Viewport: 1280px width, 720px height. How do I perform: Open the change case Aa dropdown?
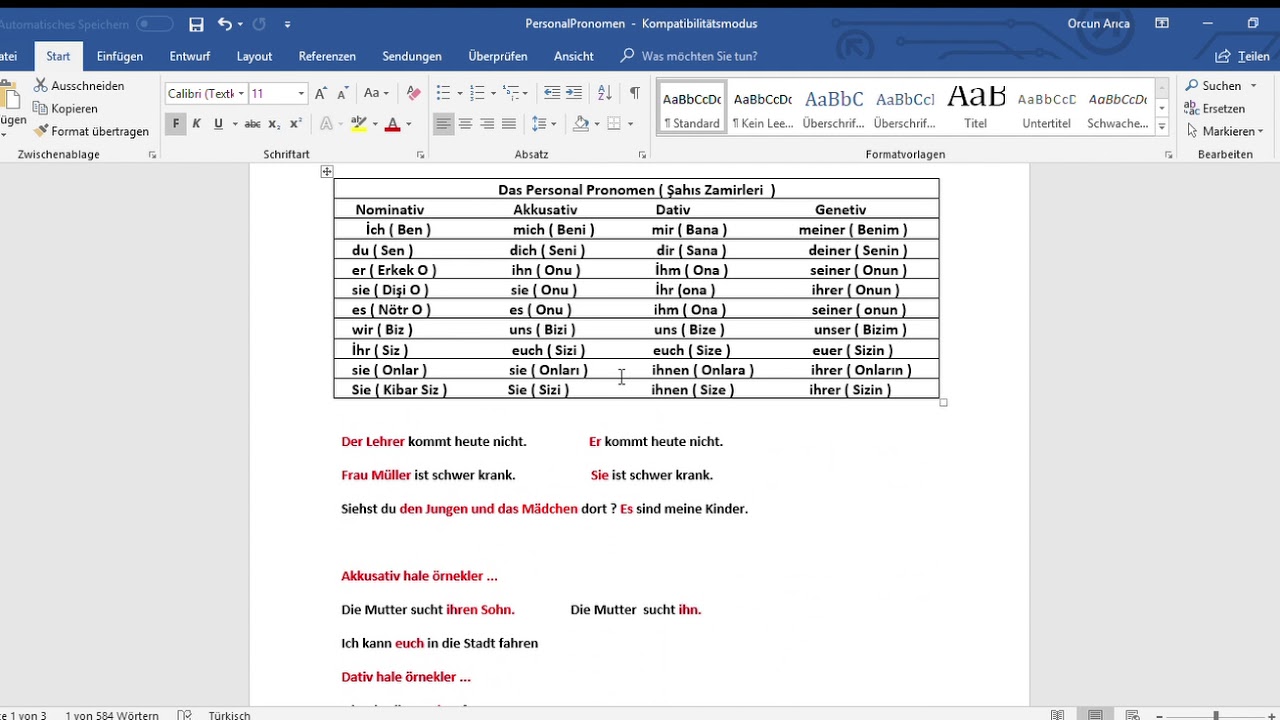tap(376, 93)
